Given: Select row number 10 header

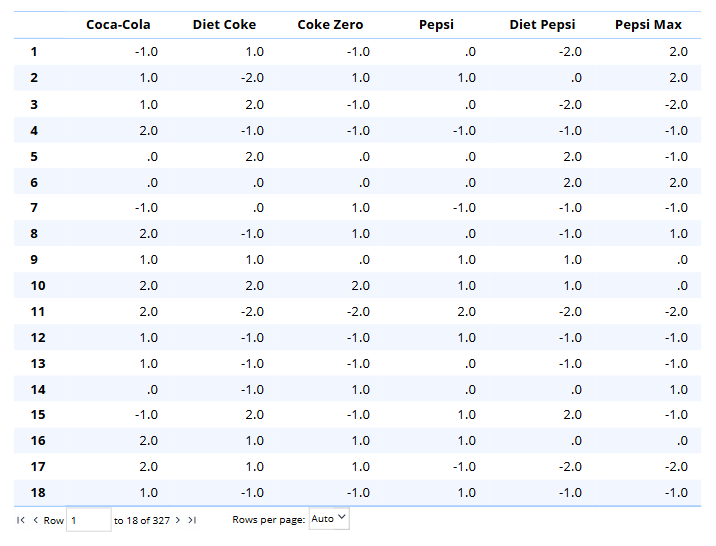Looking at the screenshot, I should (37, 286).
